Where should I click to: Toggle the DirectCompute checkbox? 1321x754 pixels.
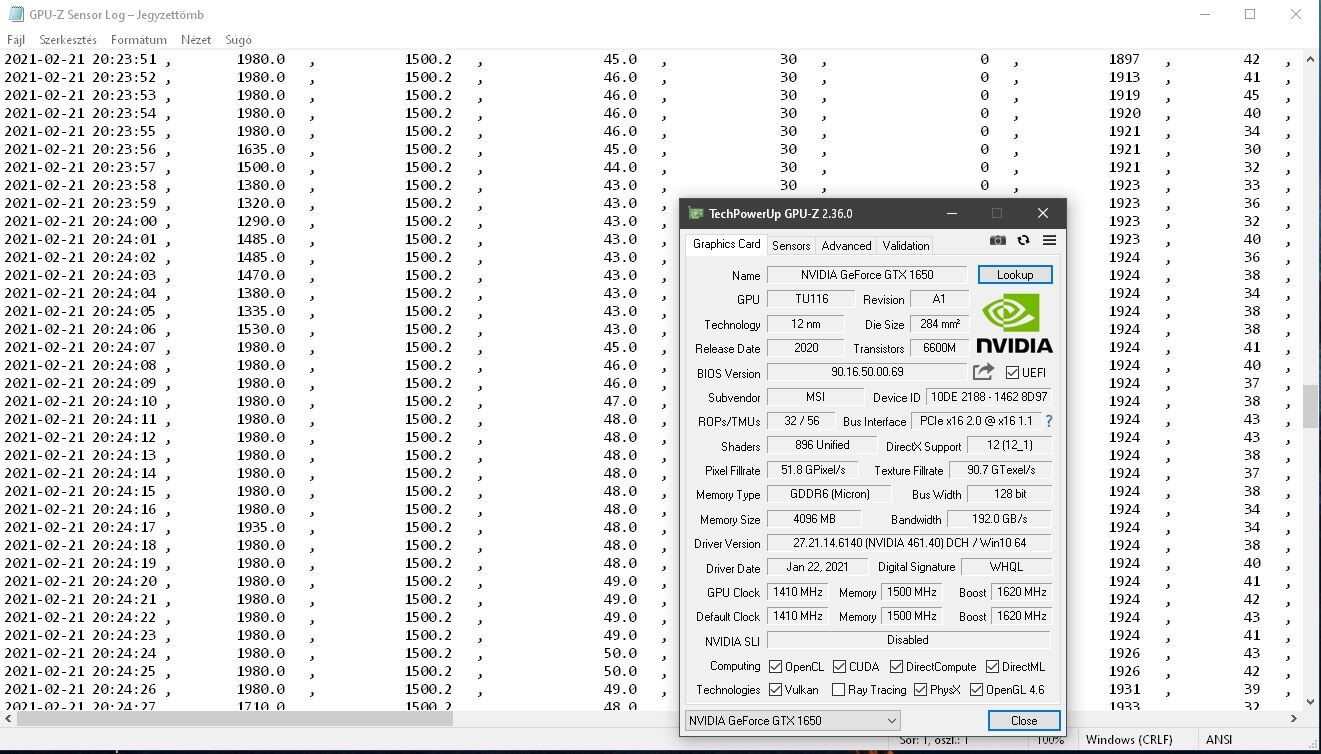(x=896, y=666)
